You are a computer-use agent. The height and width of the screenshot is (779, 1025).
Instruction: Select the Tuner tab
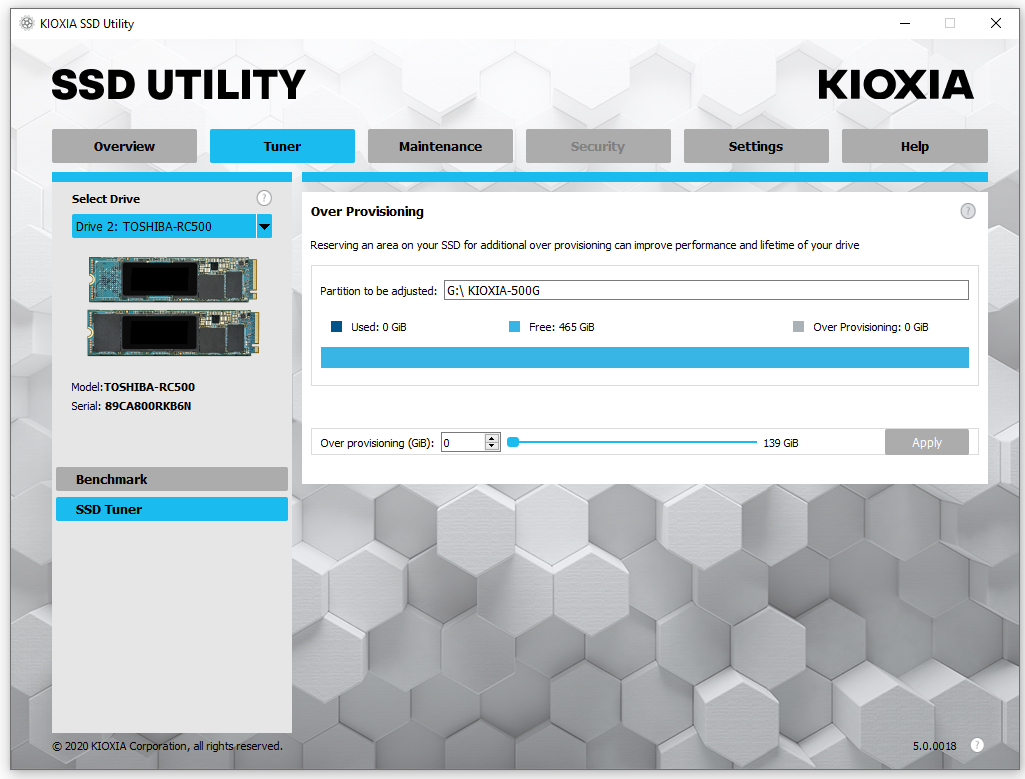click(x=282, y=146)
